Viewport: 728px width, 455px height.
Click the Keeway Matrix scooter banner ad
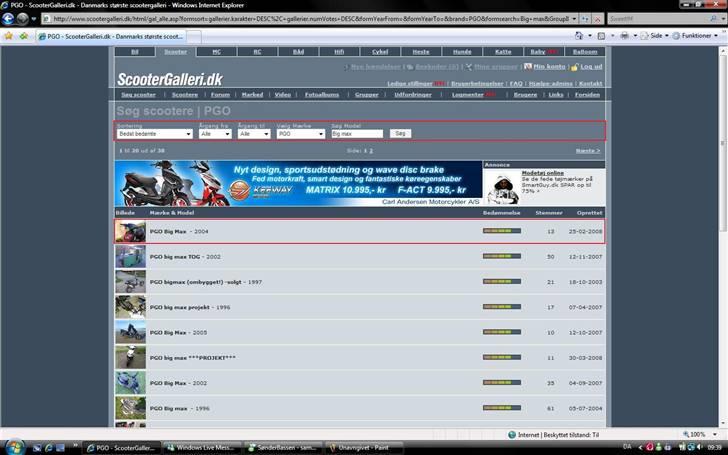[298, 183]
